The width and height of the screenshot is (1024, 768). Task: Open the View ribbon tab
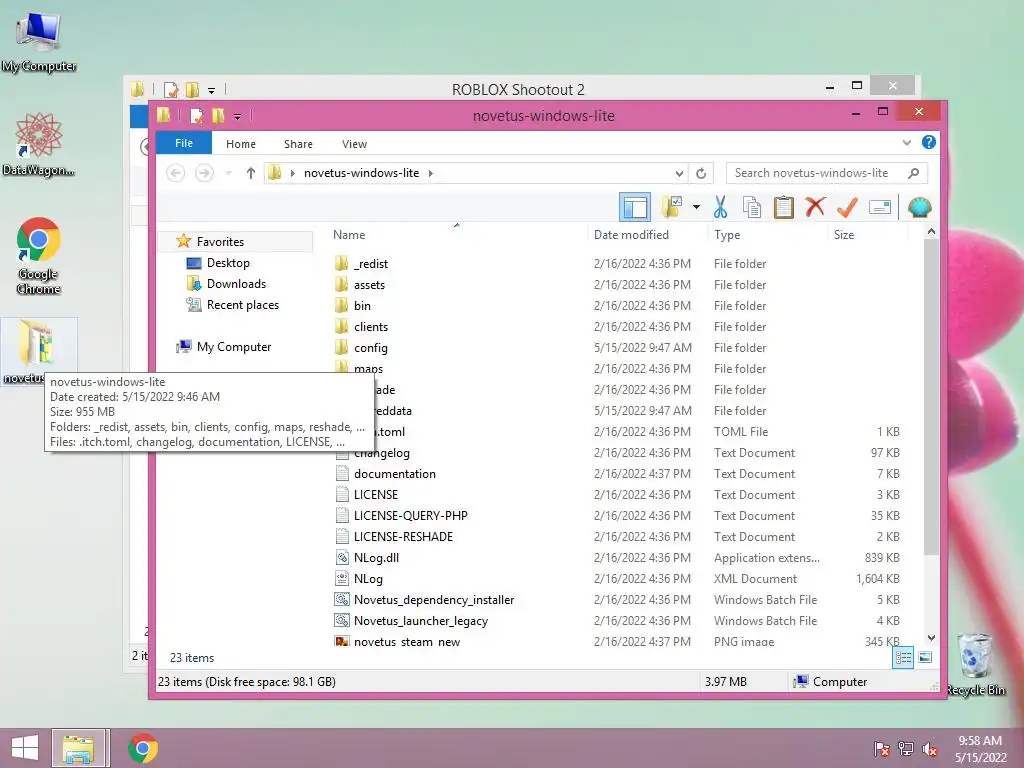coord(355,144)
